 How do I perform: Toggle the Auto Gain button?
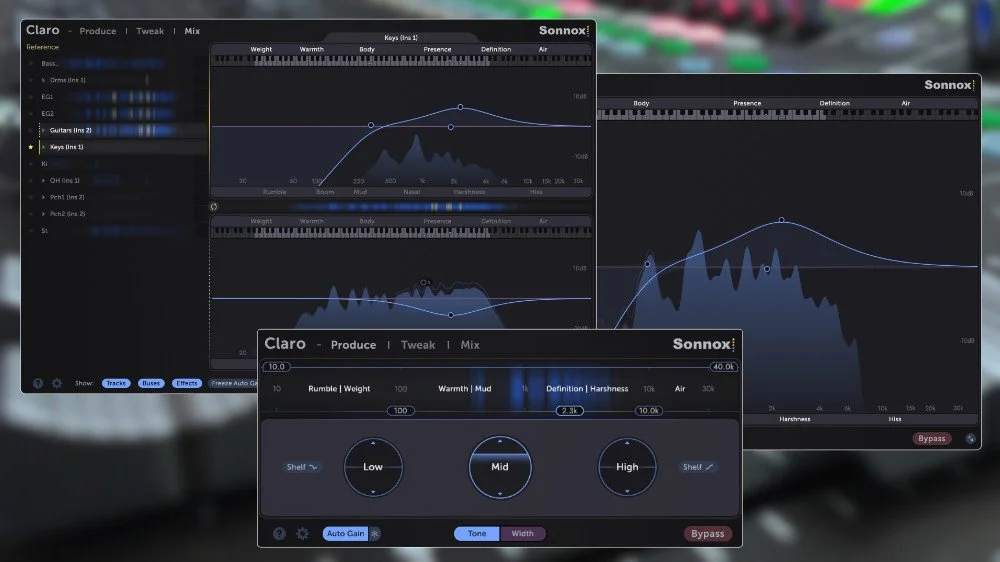click(346, 533)
